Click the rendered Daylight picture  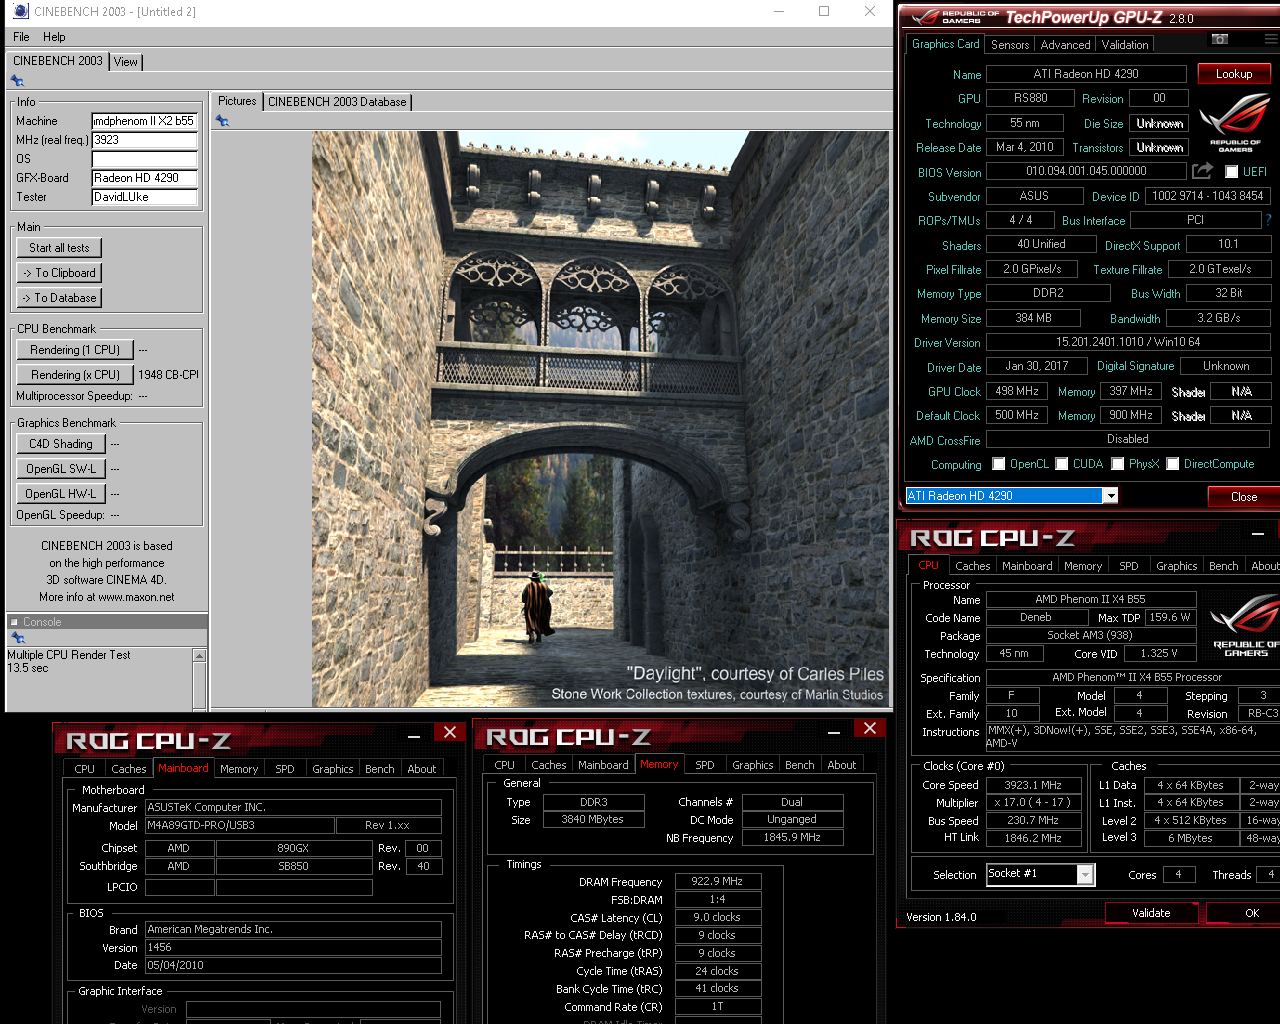coord(600,419)
